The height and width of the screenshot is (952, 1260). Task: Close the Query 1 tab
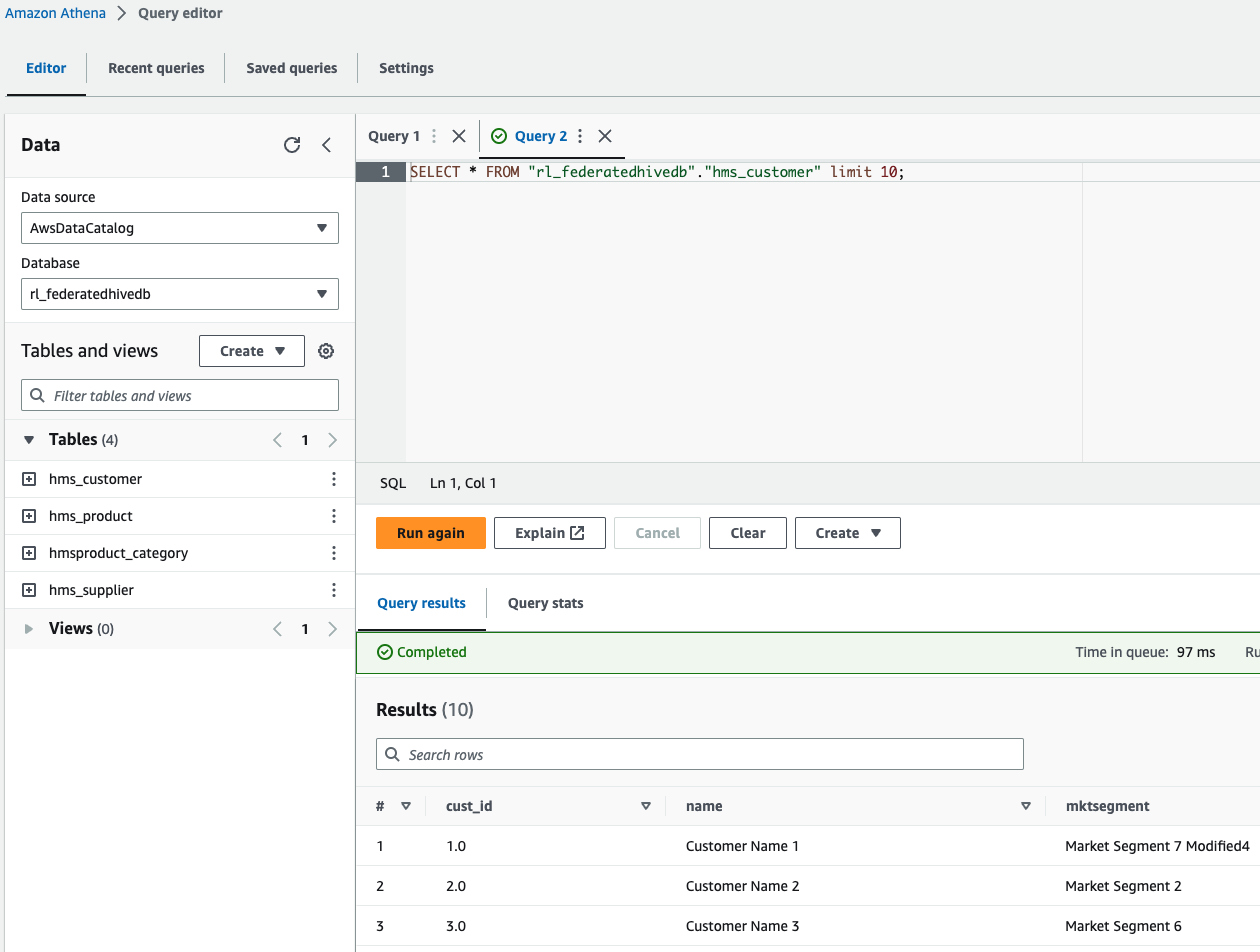pos(459,136)
